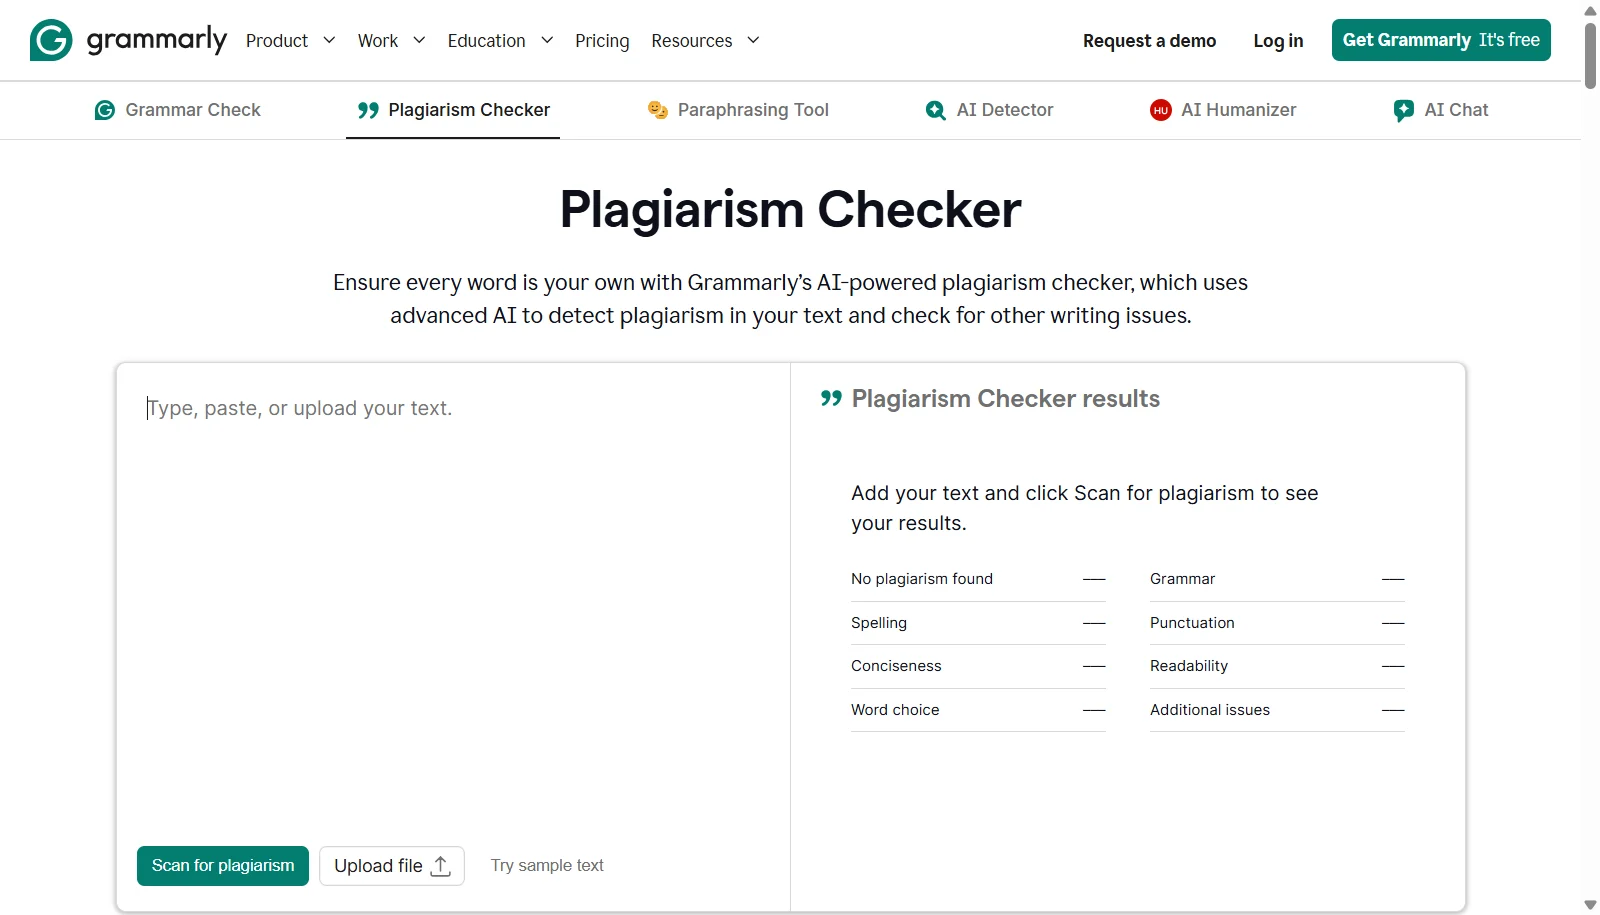This screenshot has height=915, width=1600.
Task: Click the "Punctuation" result label
Action: tap(1192, 623)
